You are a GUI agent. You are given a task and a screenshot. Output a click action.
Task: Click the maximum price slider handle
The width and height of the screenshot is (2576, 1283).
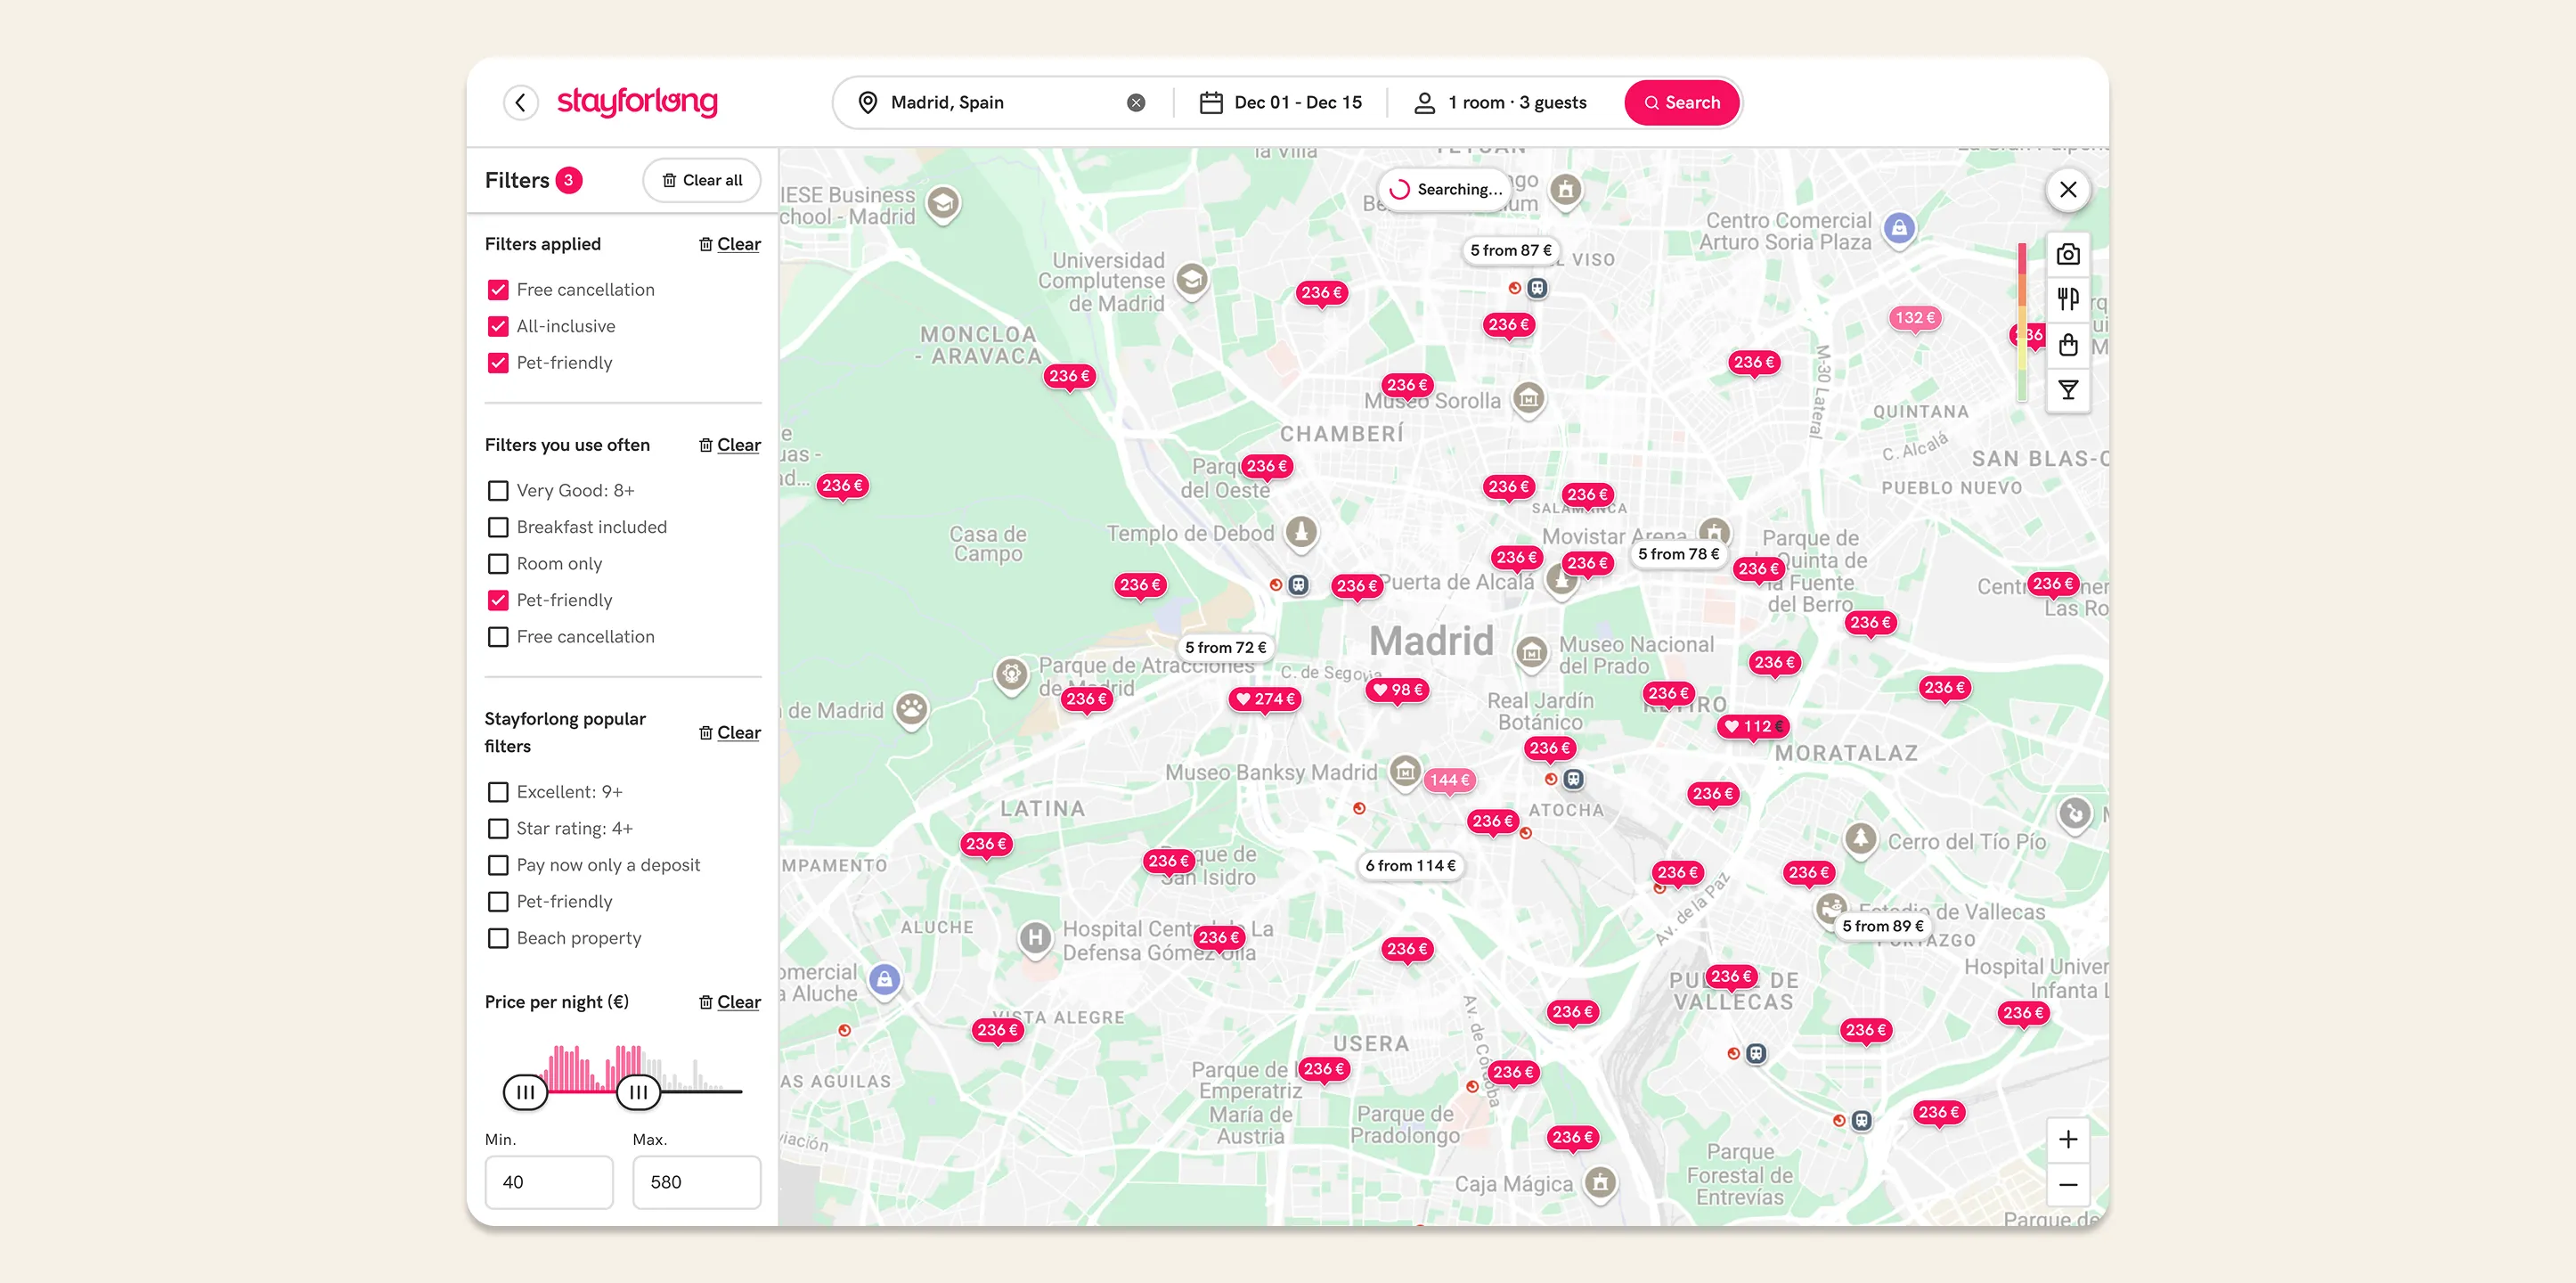point(637,1092)
